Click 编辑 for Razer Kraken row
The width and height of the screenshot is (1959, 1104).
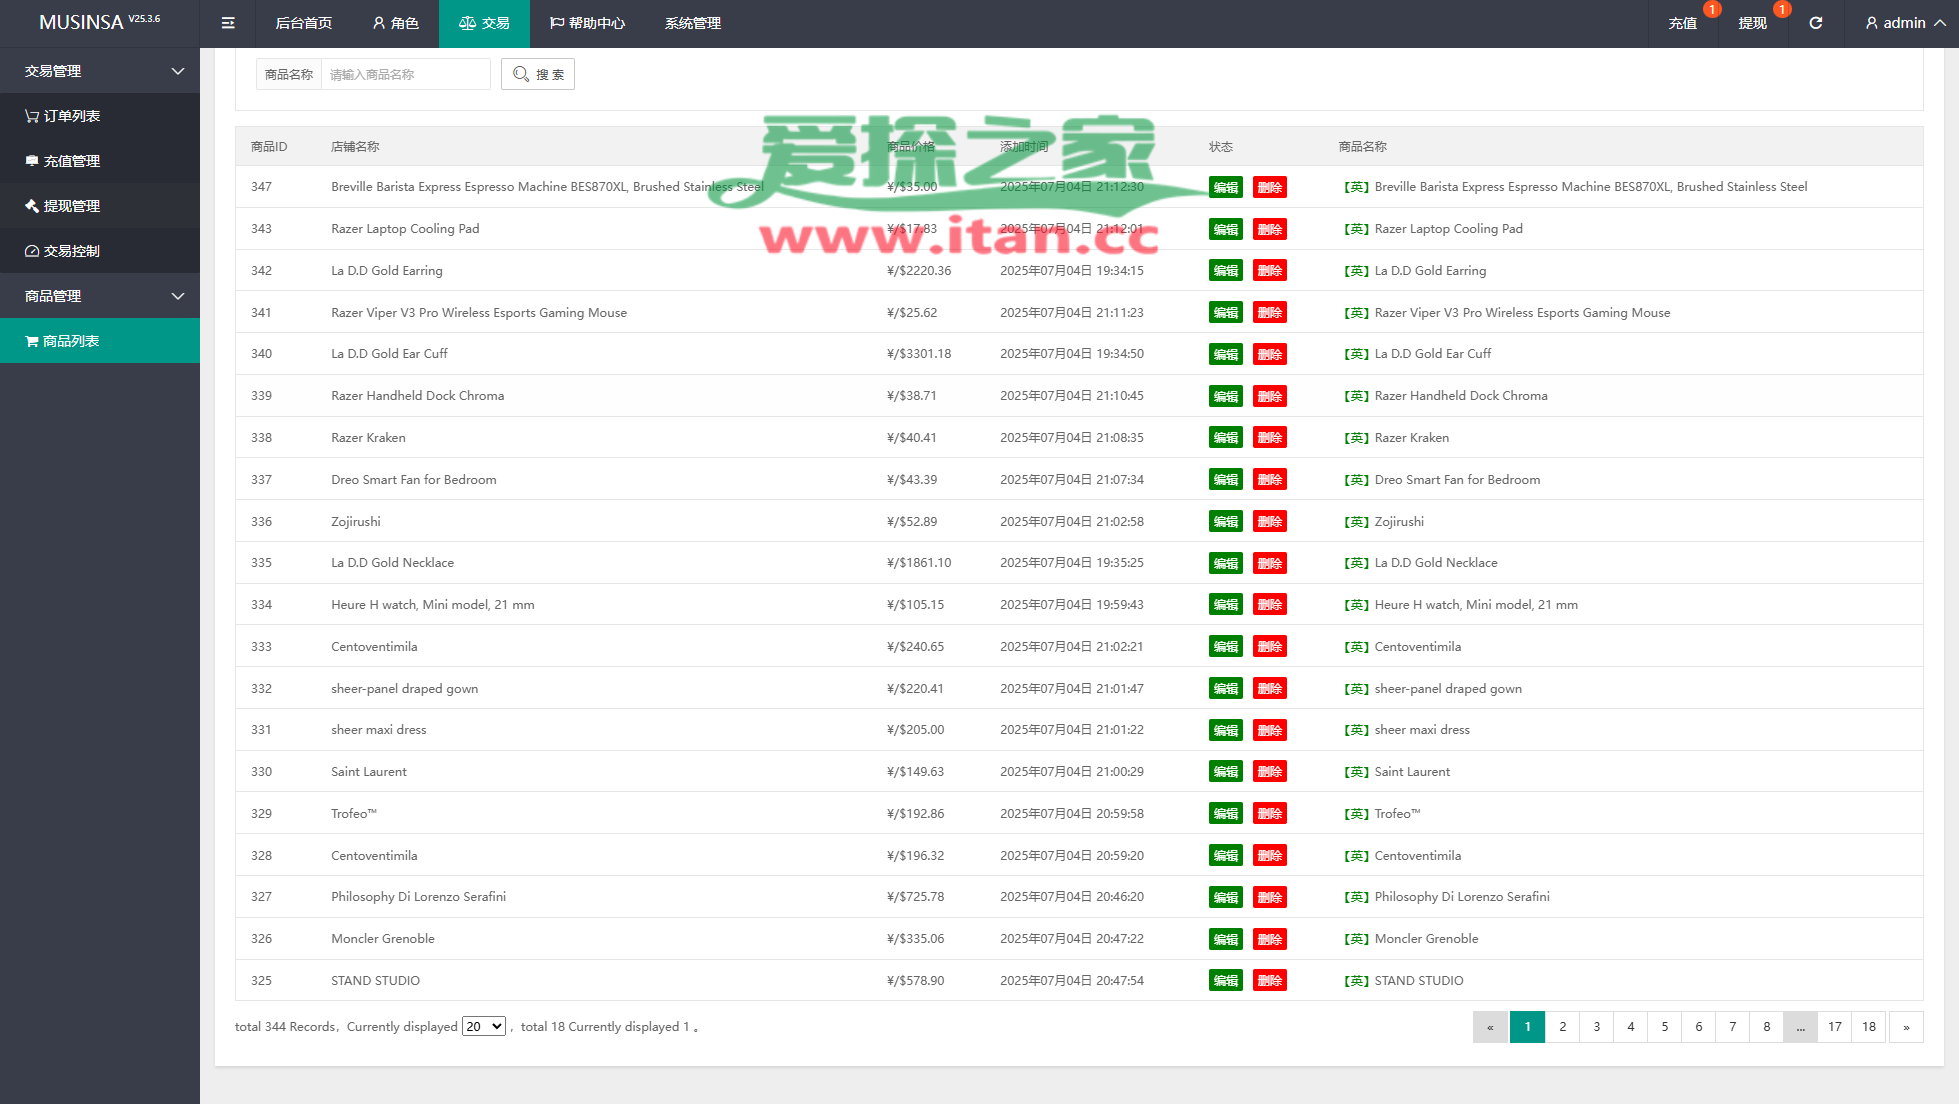pyautogui.click(x=1225, y=438)
